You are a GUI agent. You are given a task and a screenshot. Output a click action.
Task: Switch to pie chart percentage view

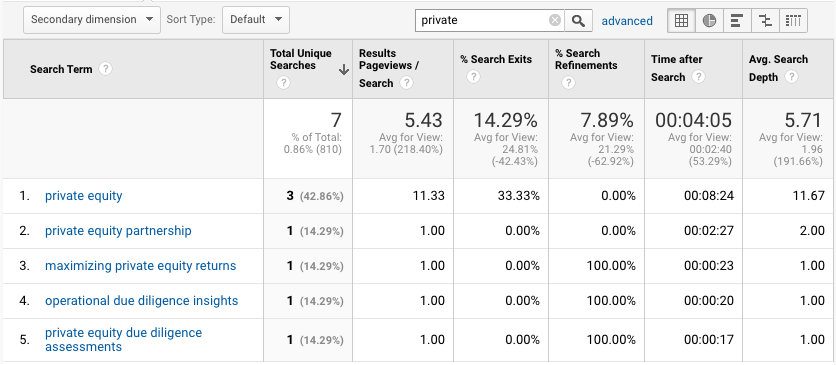[x=709, y=21]
